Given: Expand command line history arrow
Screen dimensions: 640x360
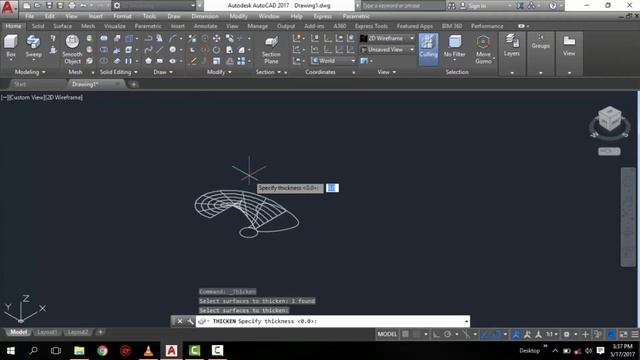Looking at the screenshot, I should coord(466,321).
